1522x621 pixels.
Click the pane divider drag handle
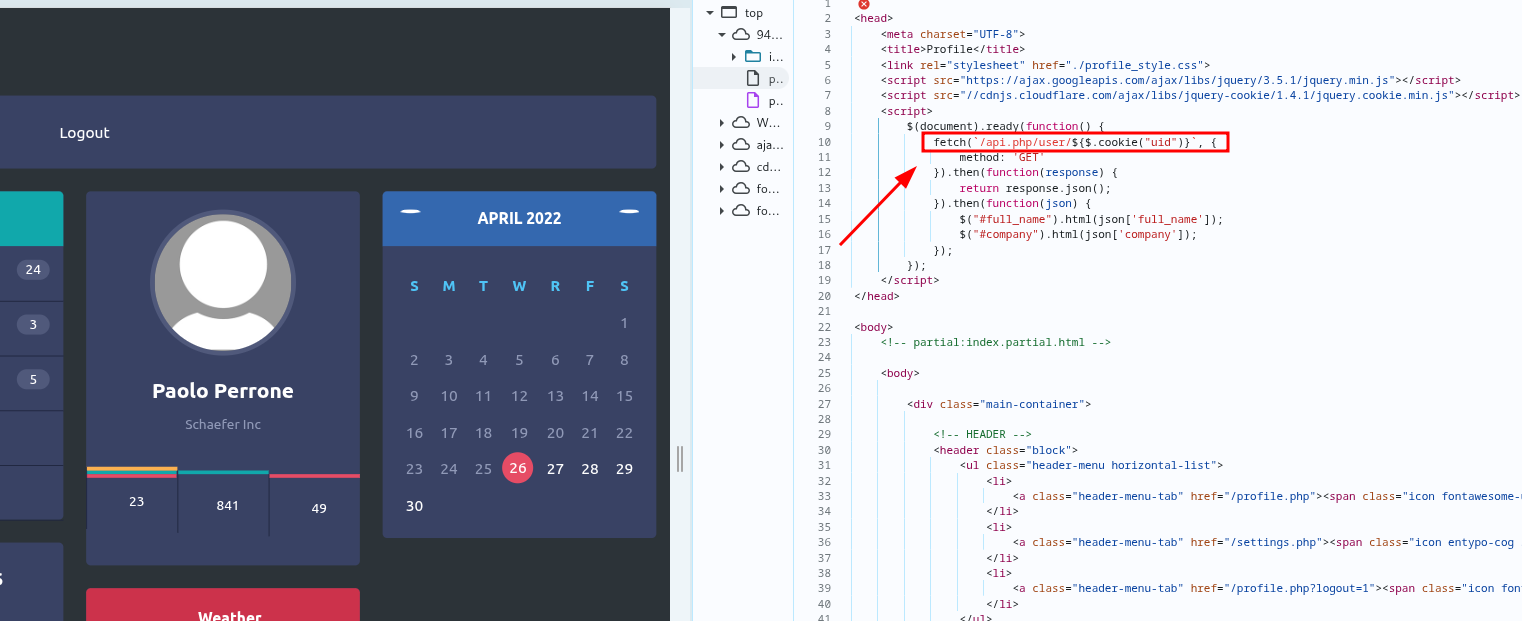coord(680,459)
